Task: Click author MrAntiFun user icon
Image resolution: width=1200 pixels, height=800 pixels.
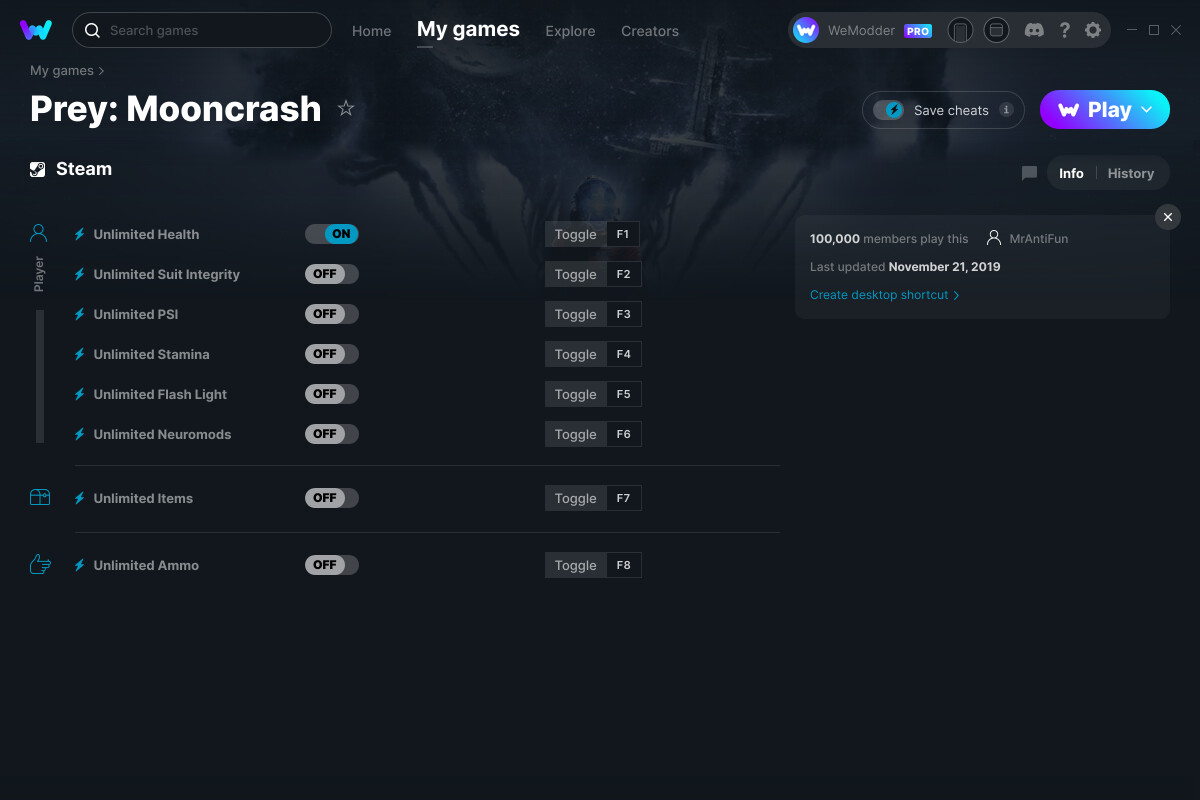Action: pos(994,238)
